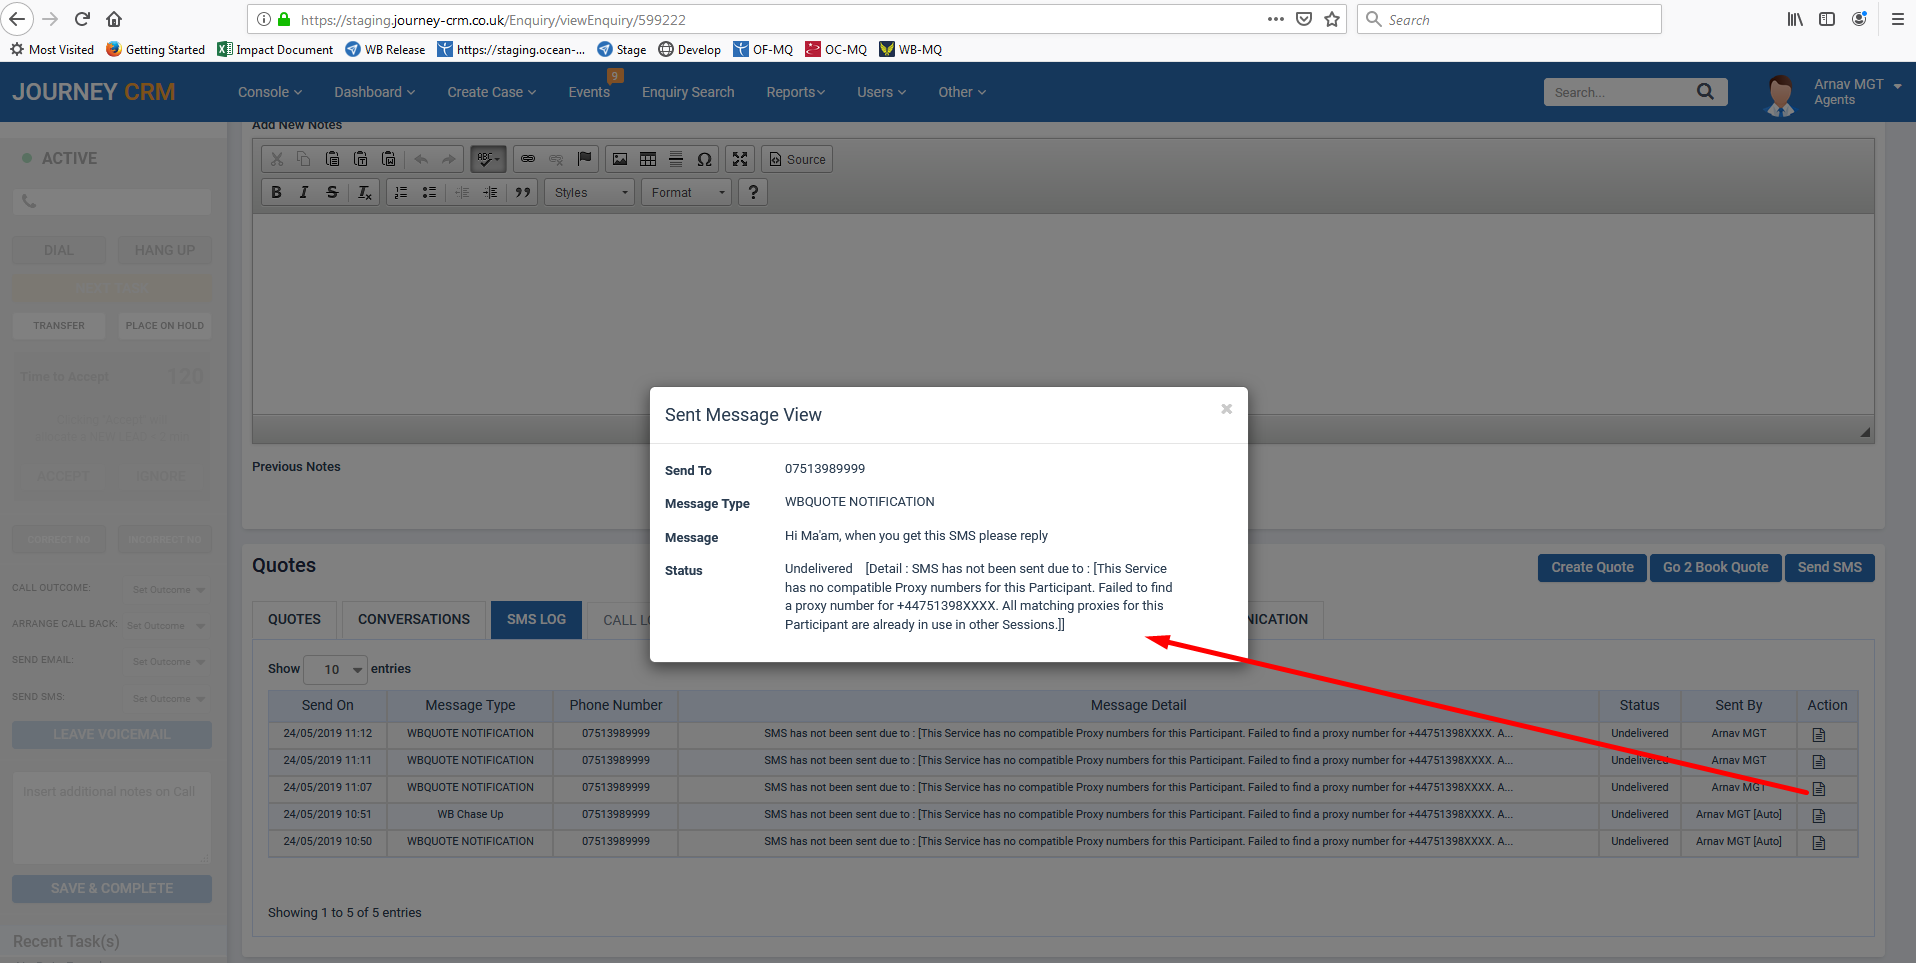The height and width of the screenshot is (963, 1916).
Task: Open the WB Release bookmark
Action: click(385, 49)
